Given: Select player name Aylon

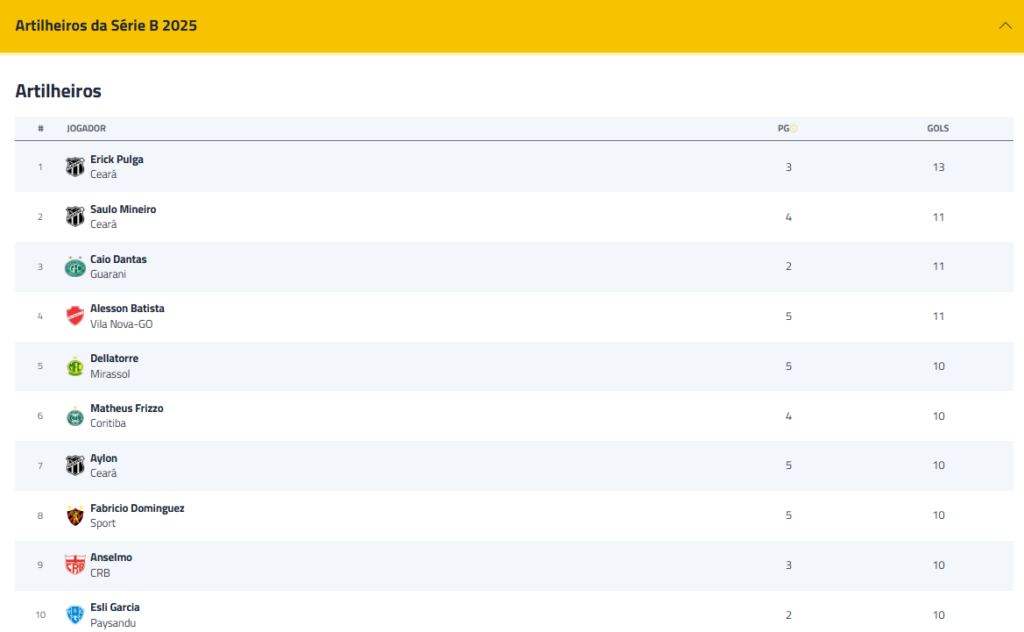Looking at the screenshot, I should 104,458.
